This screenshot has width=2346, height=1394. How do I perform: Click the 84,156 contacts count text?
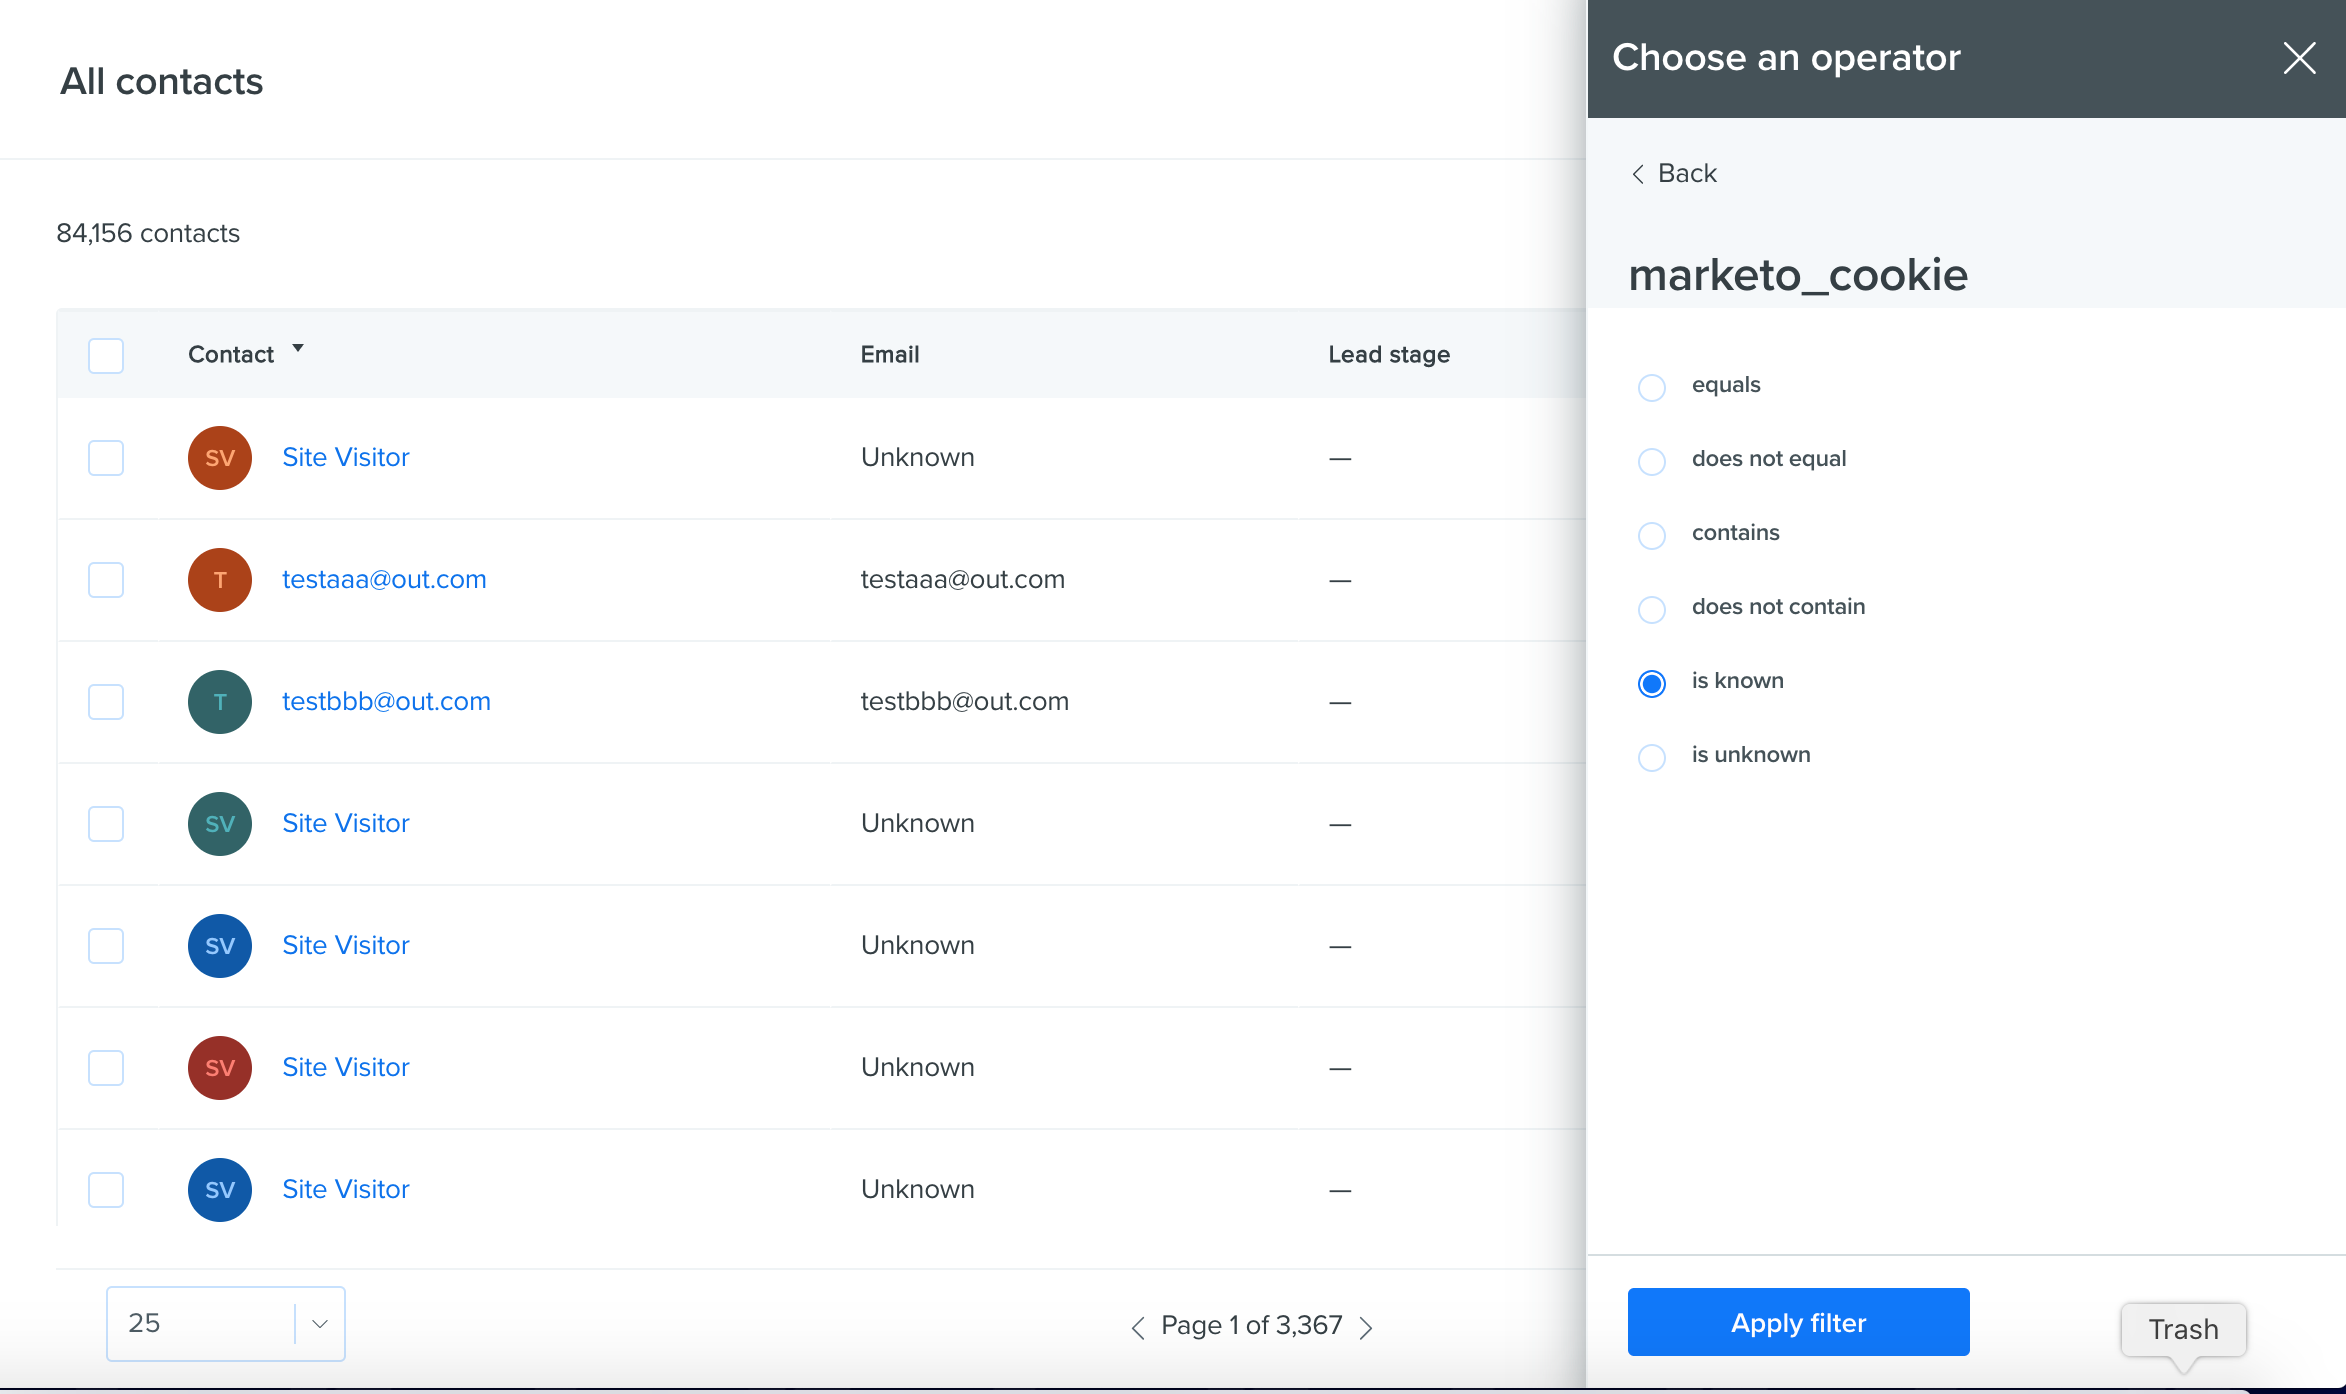148,233
